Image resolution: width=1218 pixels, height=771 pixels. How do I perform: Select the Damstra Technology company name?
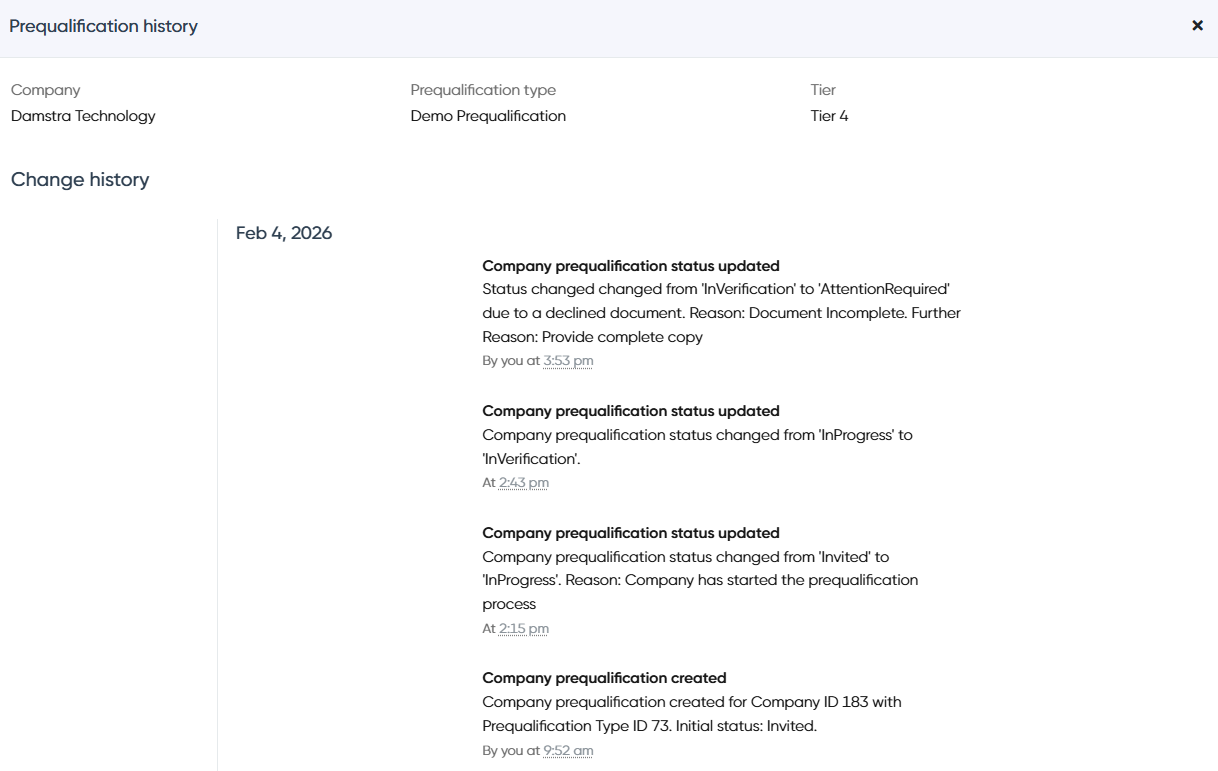83,116
